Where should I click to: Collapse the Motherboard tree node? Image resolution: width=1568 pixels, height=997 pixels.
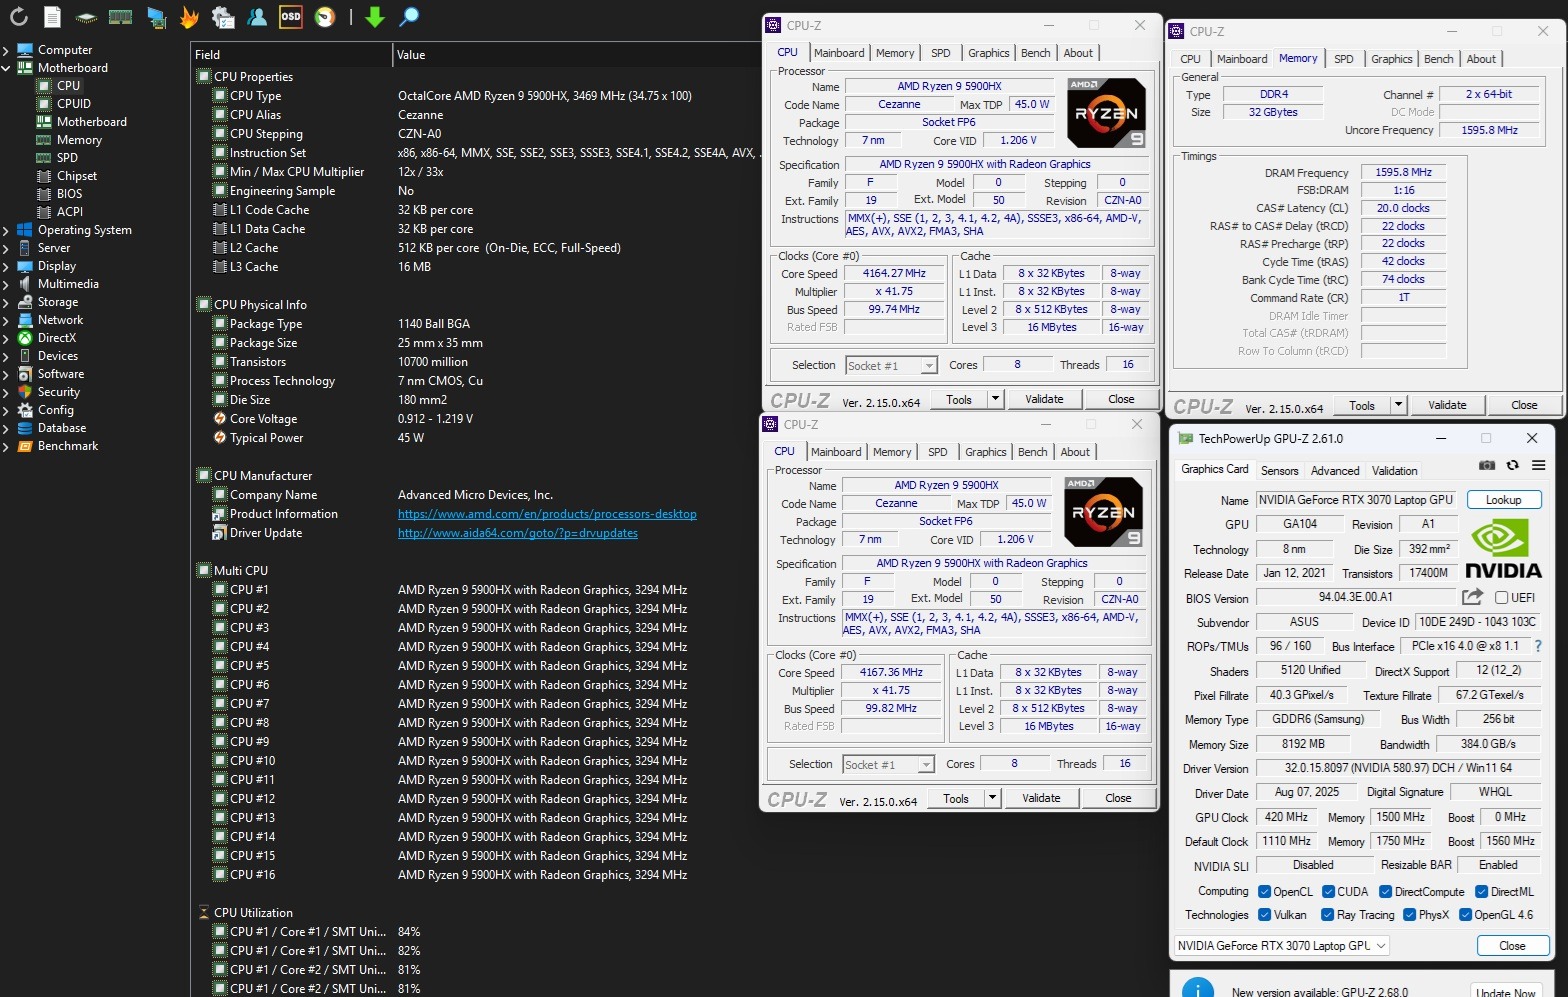point(6,68)
